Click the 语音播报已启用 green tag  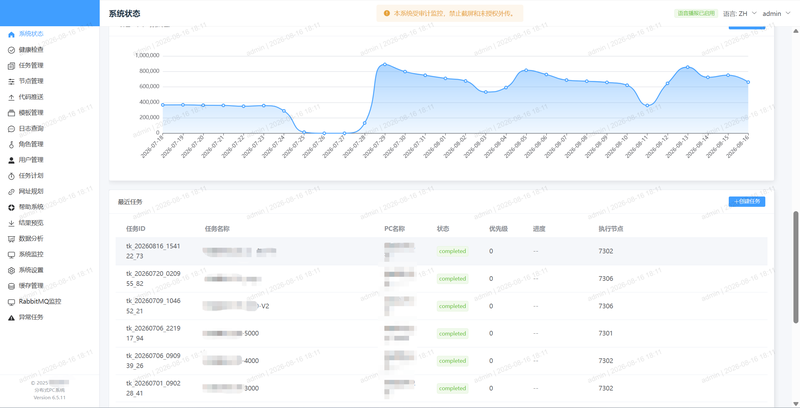[x=696, y=14]
